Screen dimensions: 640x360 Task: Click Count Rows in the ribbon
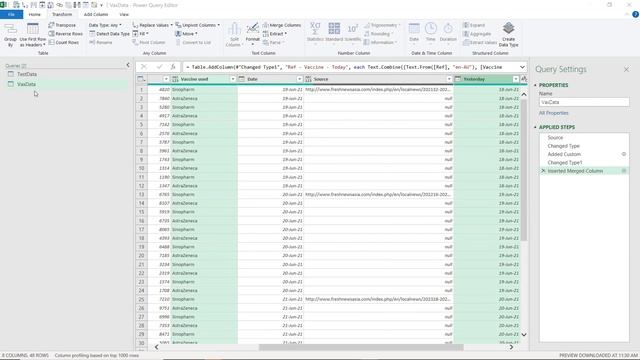[64, 42]
